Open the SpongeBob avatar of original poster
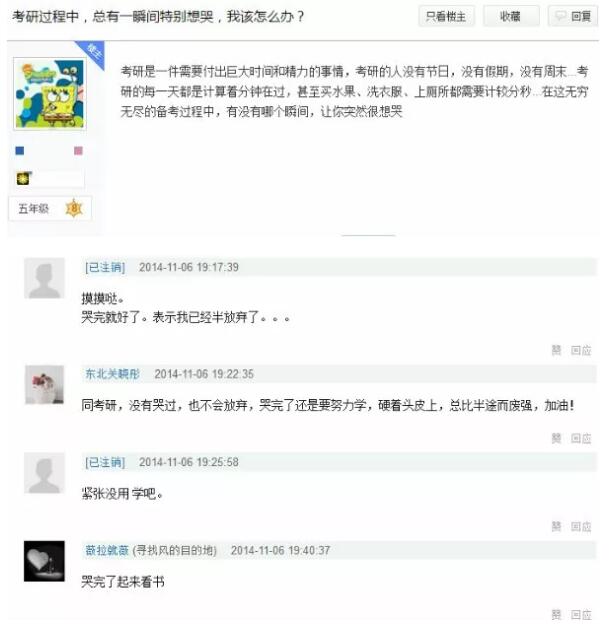The height and width of the screenshot is (634, 615). coord(49,94)
